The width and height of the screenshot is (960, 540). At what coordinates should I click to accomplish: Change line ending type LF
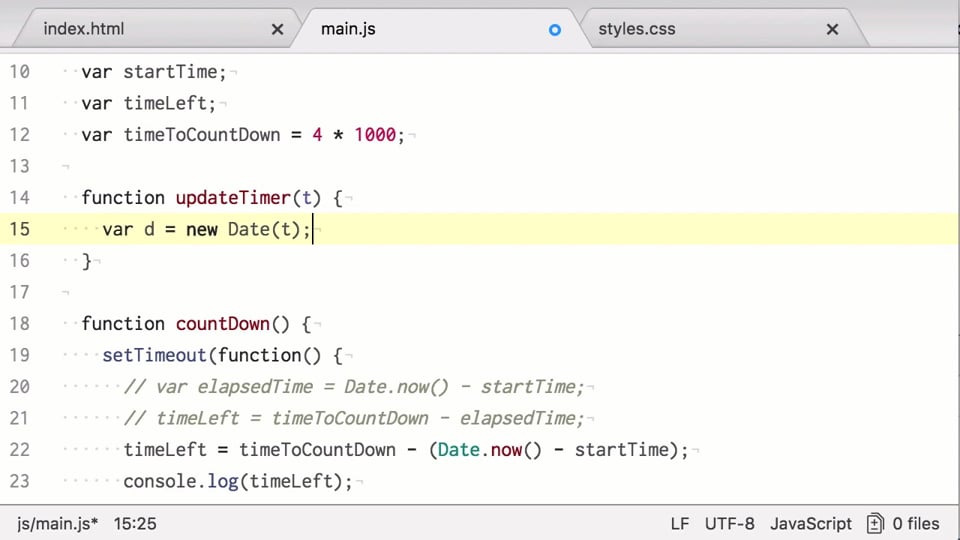click(x=680, y=524)
